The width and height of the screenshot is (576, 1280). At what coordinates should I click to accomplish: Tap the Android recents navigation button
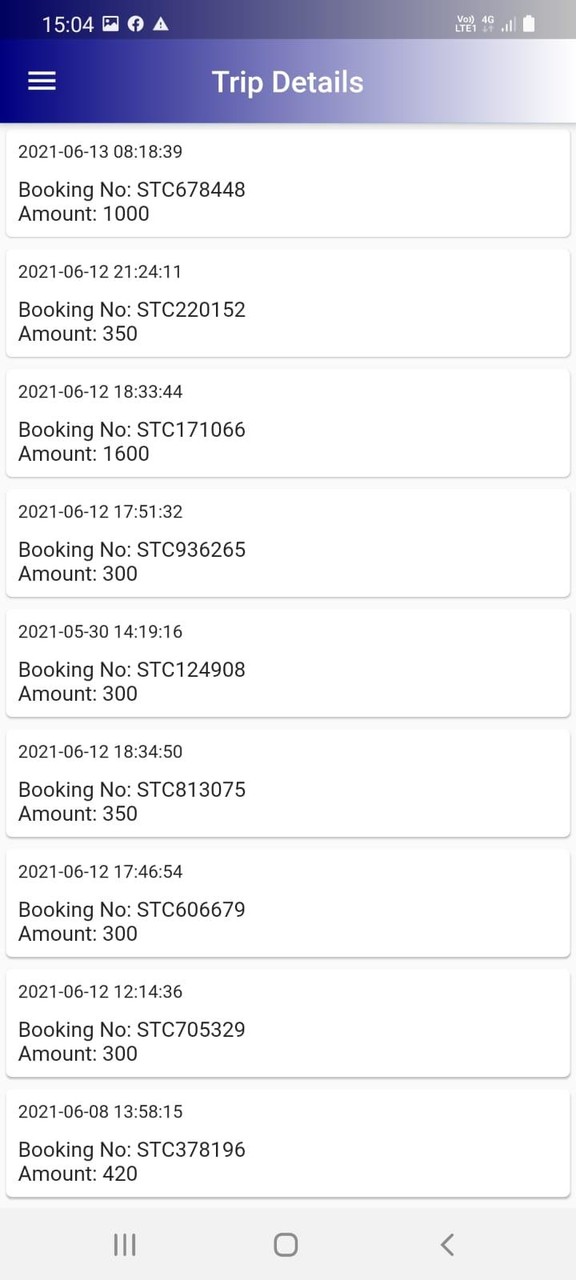click(124, 1244)
